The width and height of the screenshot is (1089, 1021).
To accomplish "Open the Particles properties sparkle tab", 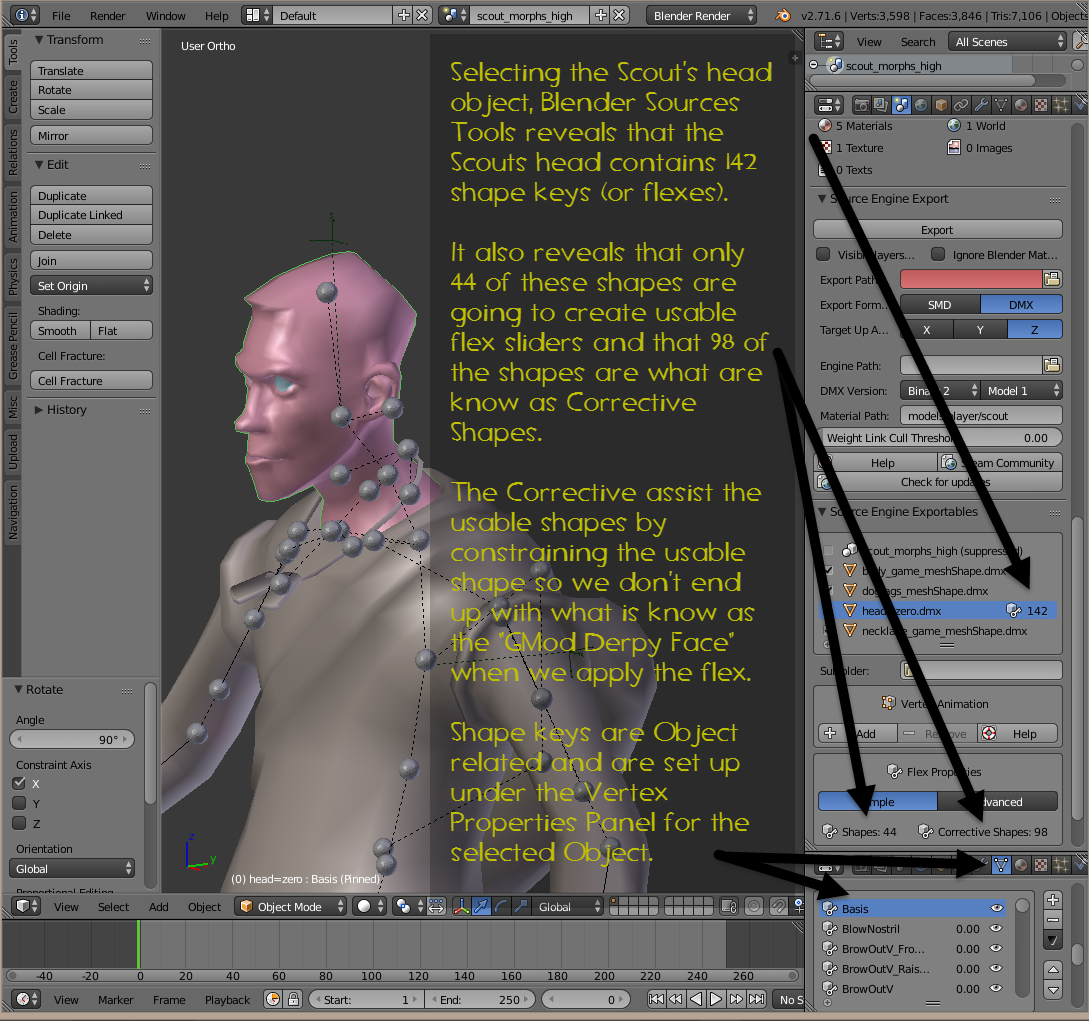I will click(1061, 105).
